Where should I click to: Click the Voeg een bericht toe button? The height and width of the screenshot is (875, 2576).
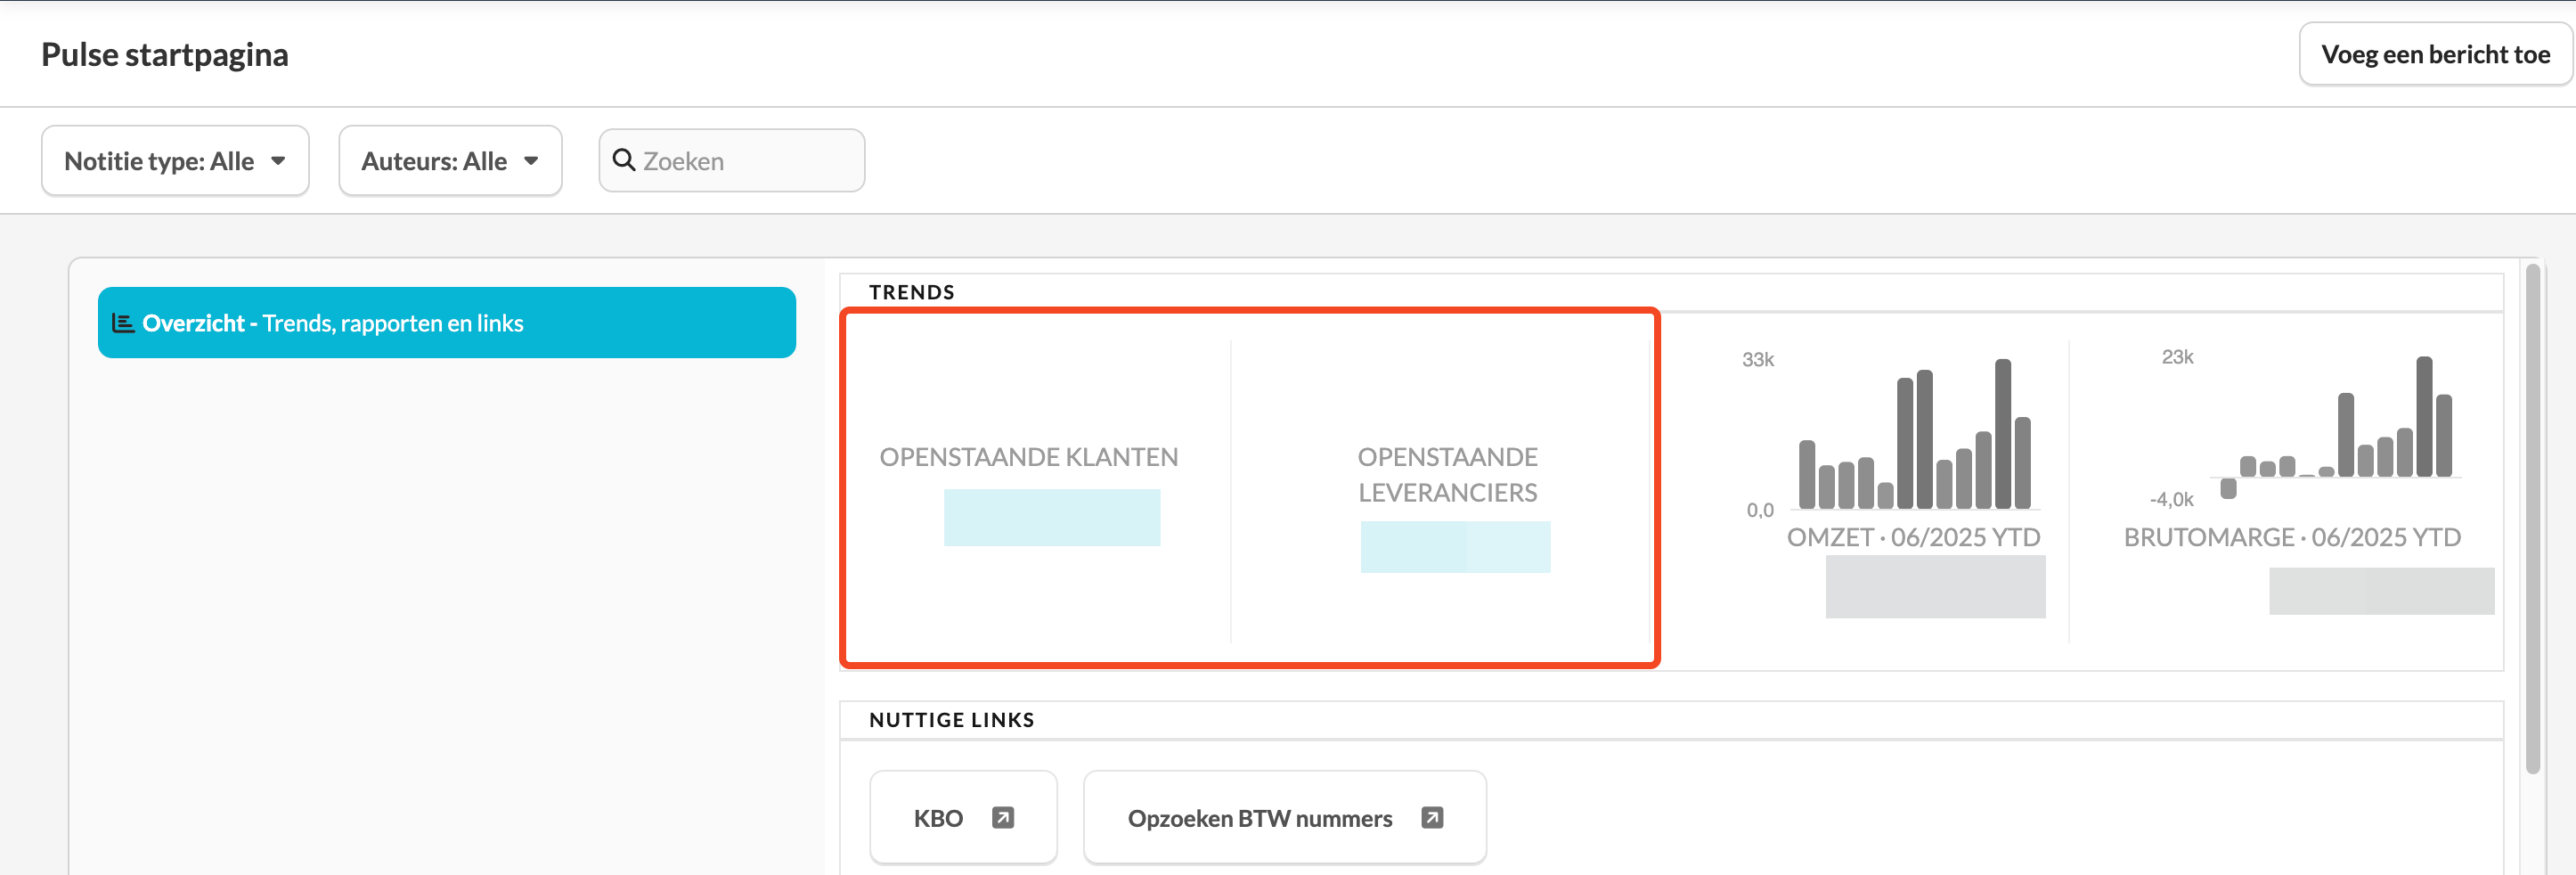pyautogui.click(x=2435, y=54)
